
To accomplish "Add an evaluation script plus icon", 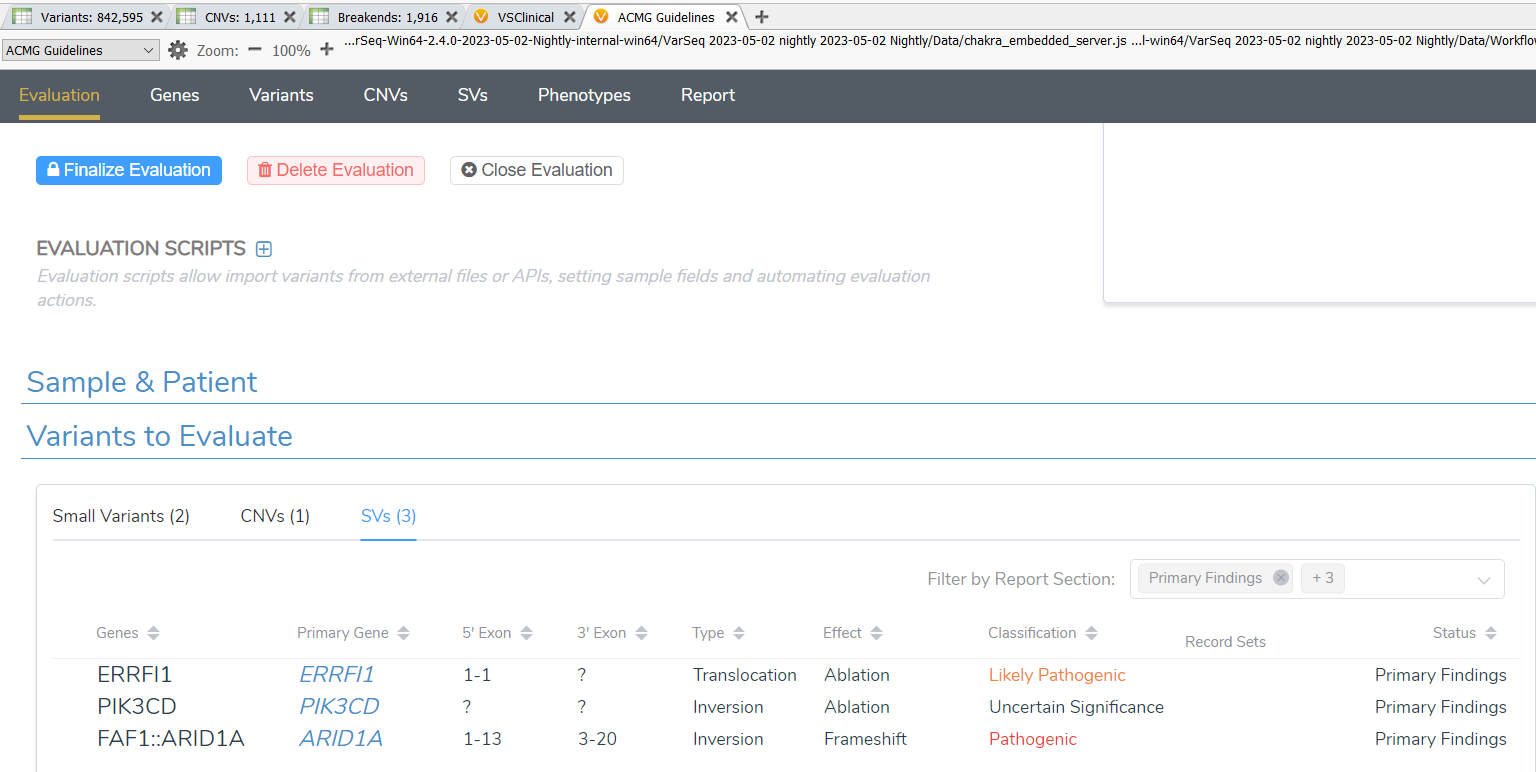I will [264, 249].
